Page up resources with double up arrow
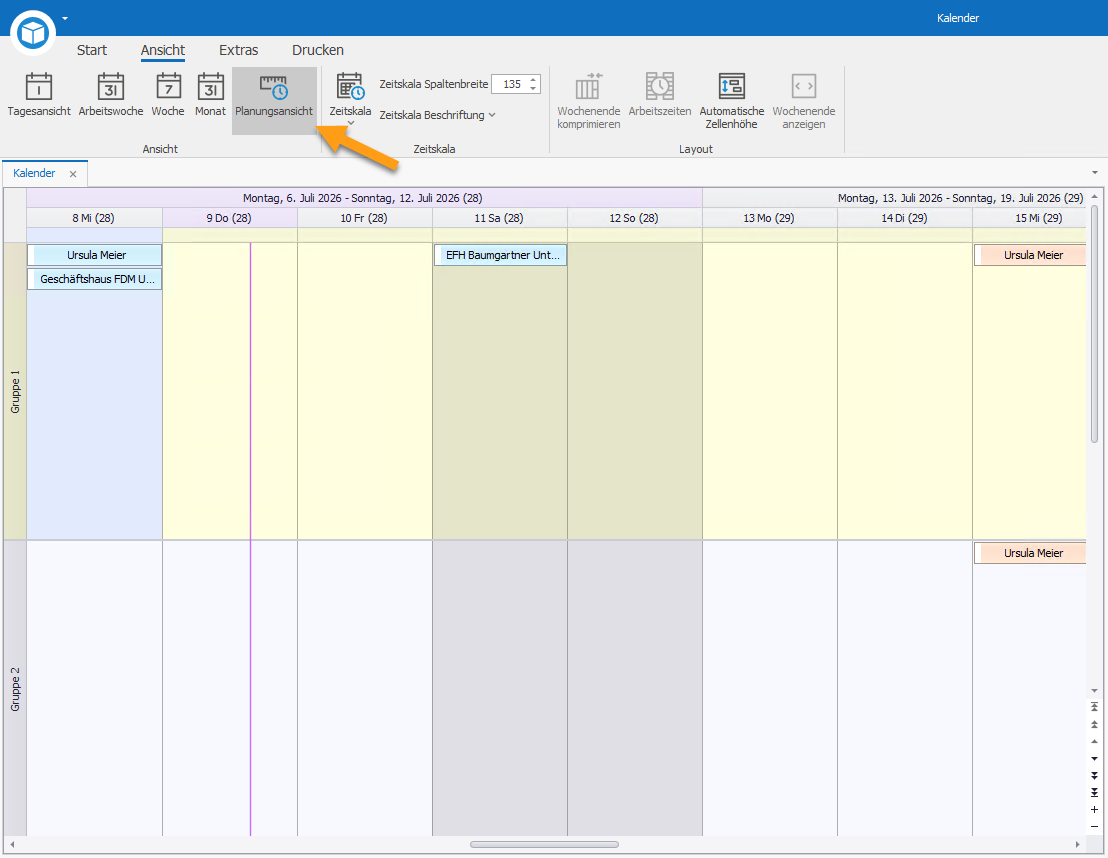Image resolution: width=1108 pixels, height=858 pixels. pos(1095,724)
